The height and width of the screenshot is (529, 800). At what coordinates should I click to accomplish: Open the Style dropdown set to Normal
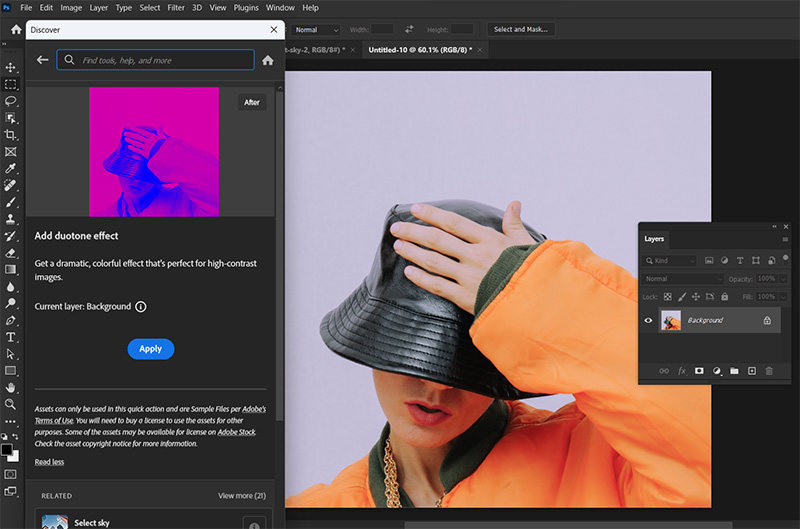pos(316,30)
